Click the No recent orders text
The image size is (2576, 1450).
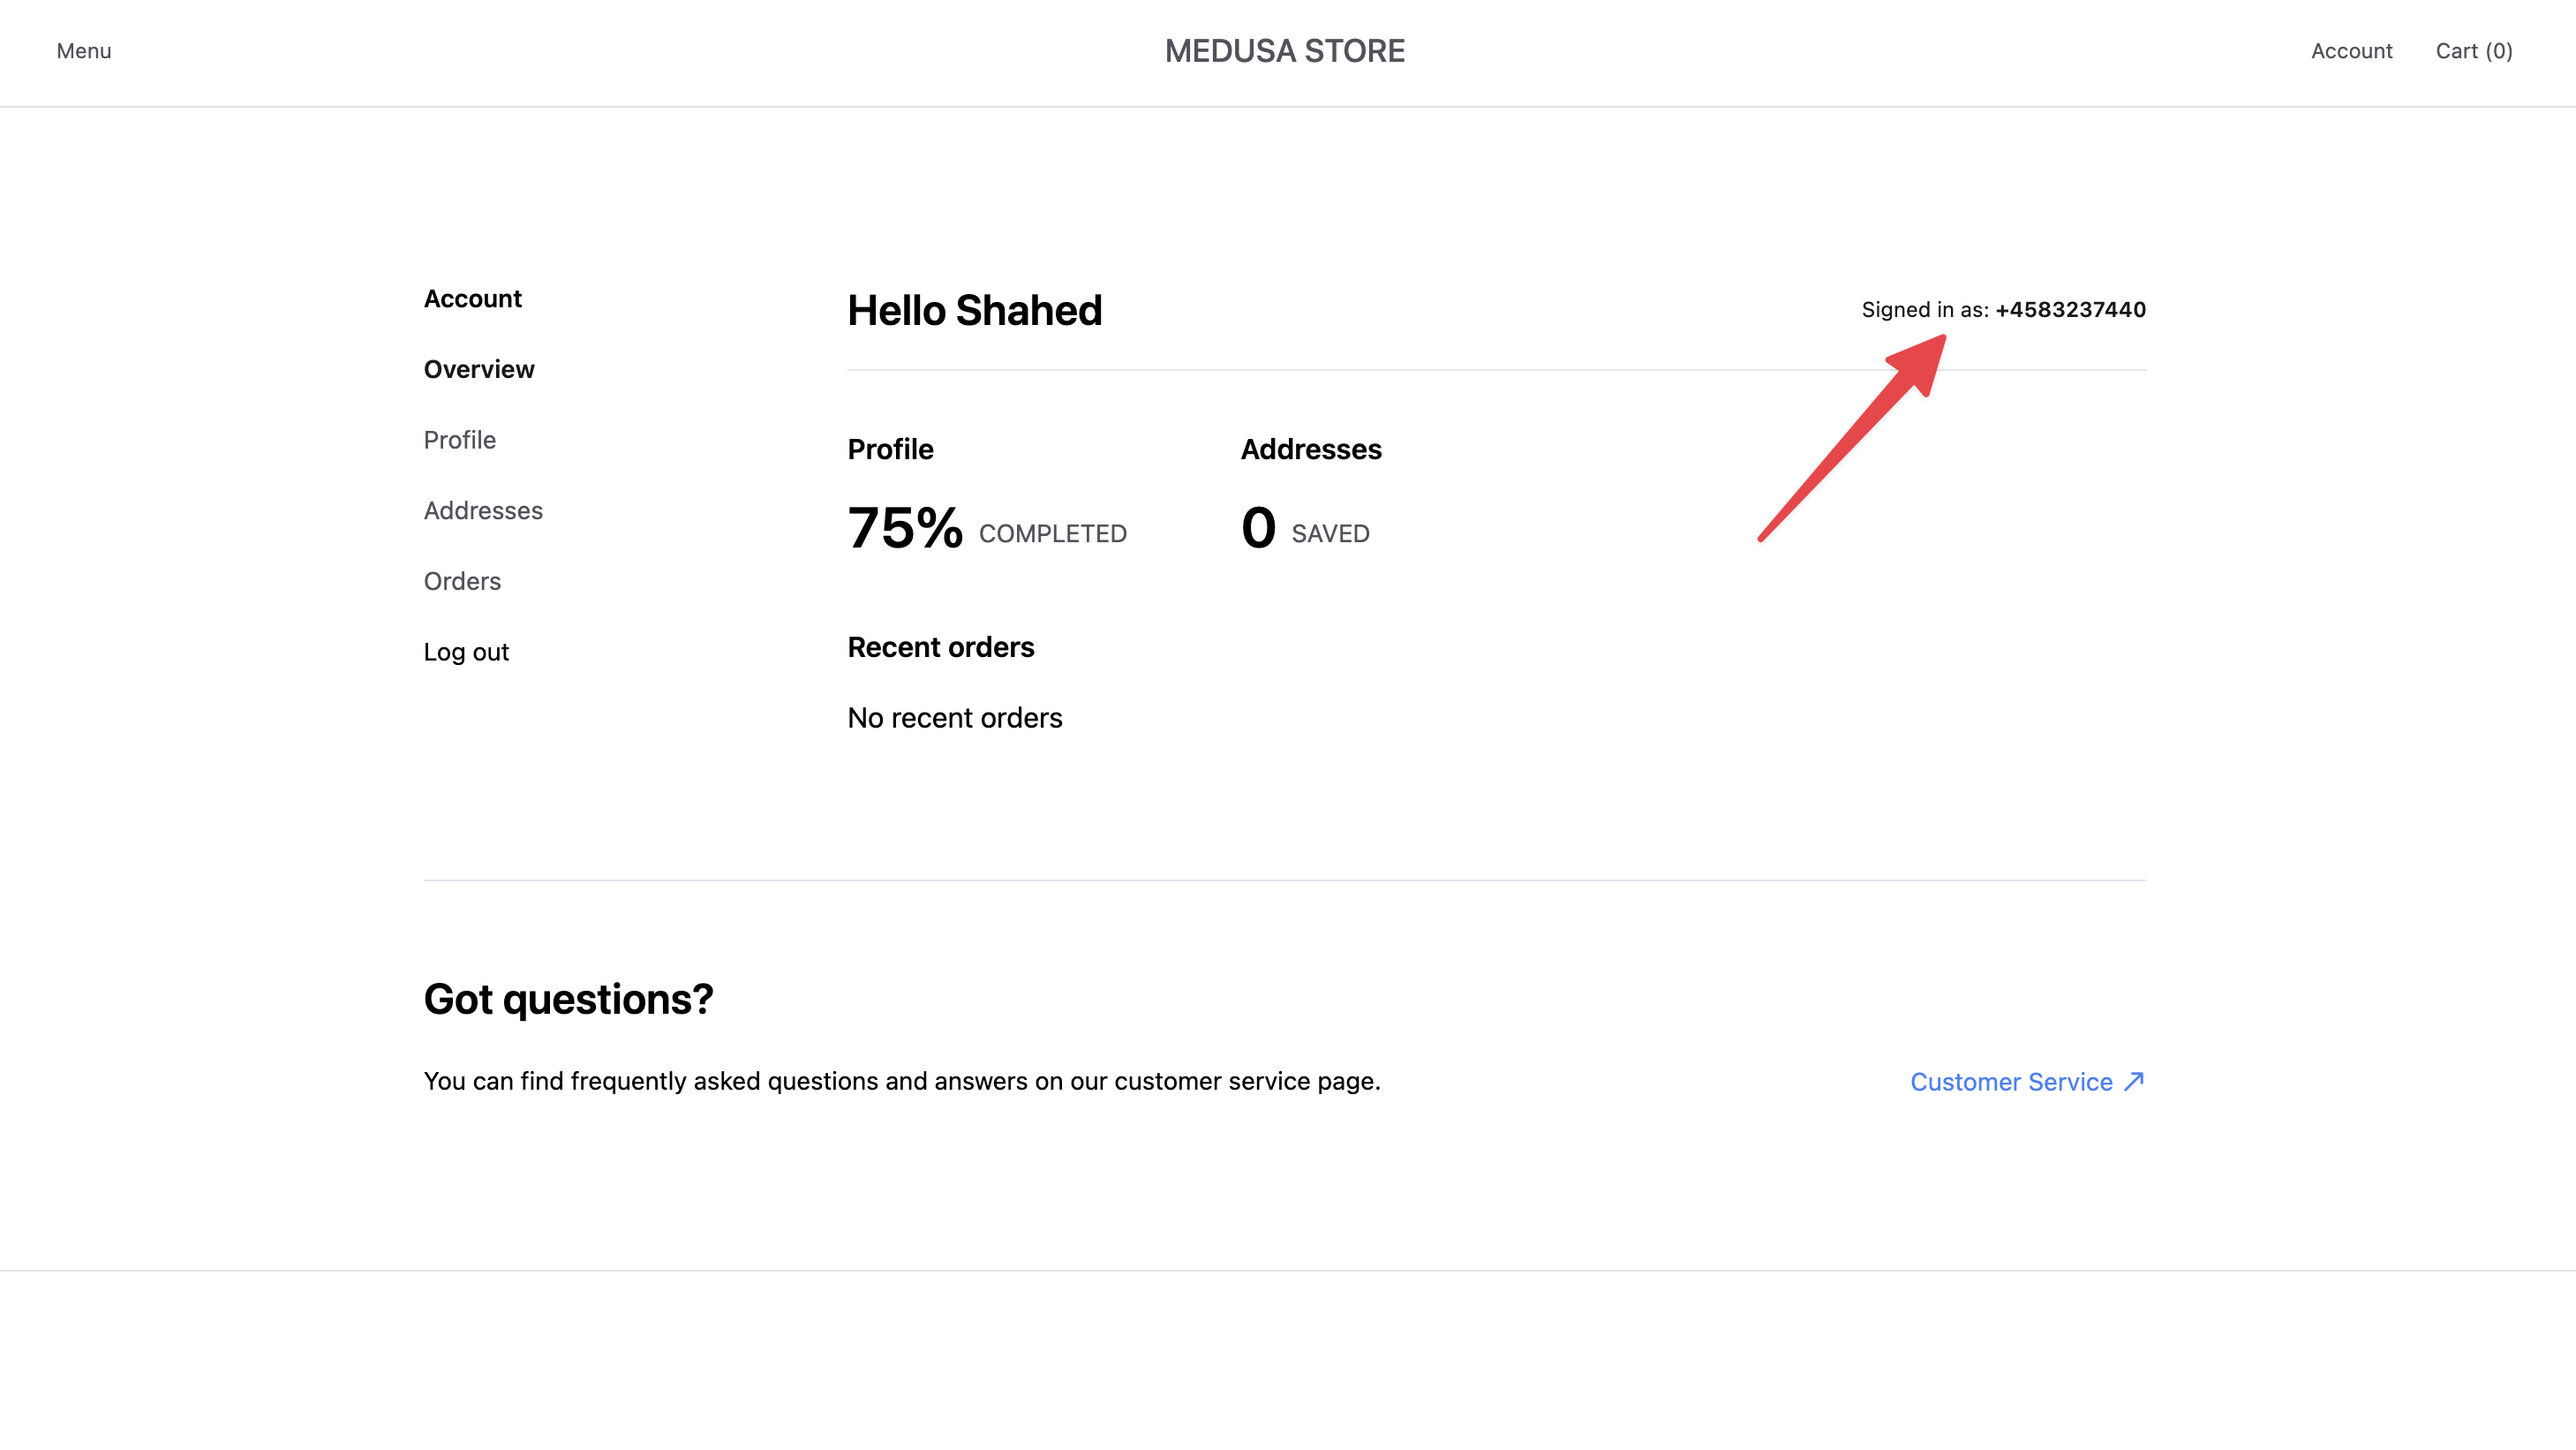tap(954, 718)
